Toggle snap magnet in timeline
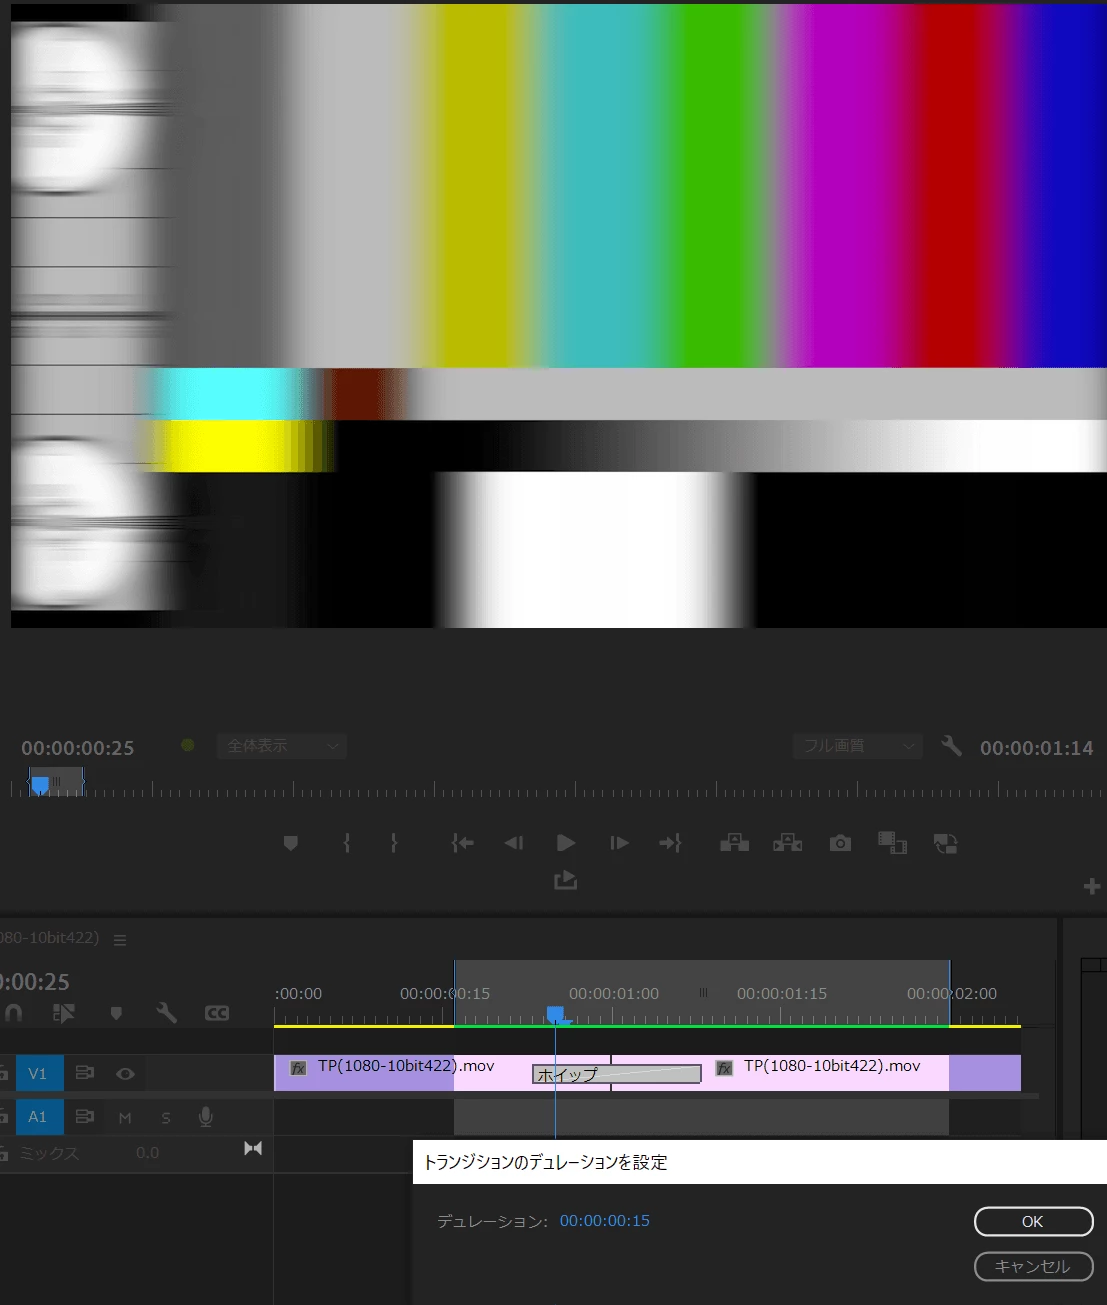Image resolution: width=1107 pixels, height=1305 pixels. pyautogui.click(x=13, y=1013)
